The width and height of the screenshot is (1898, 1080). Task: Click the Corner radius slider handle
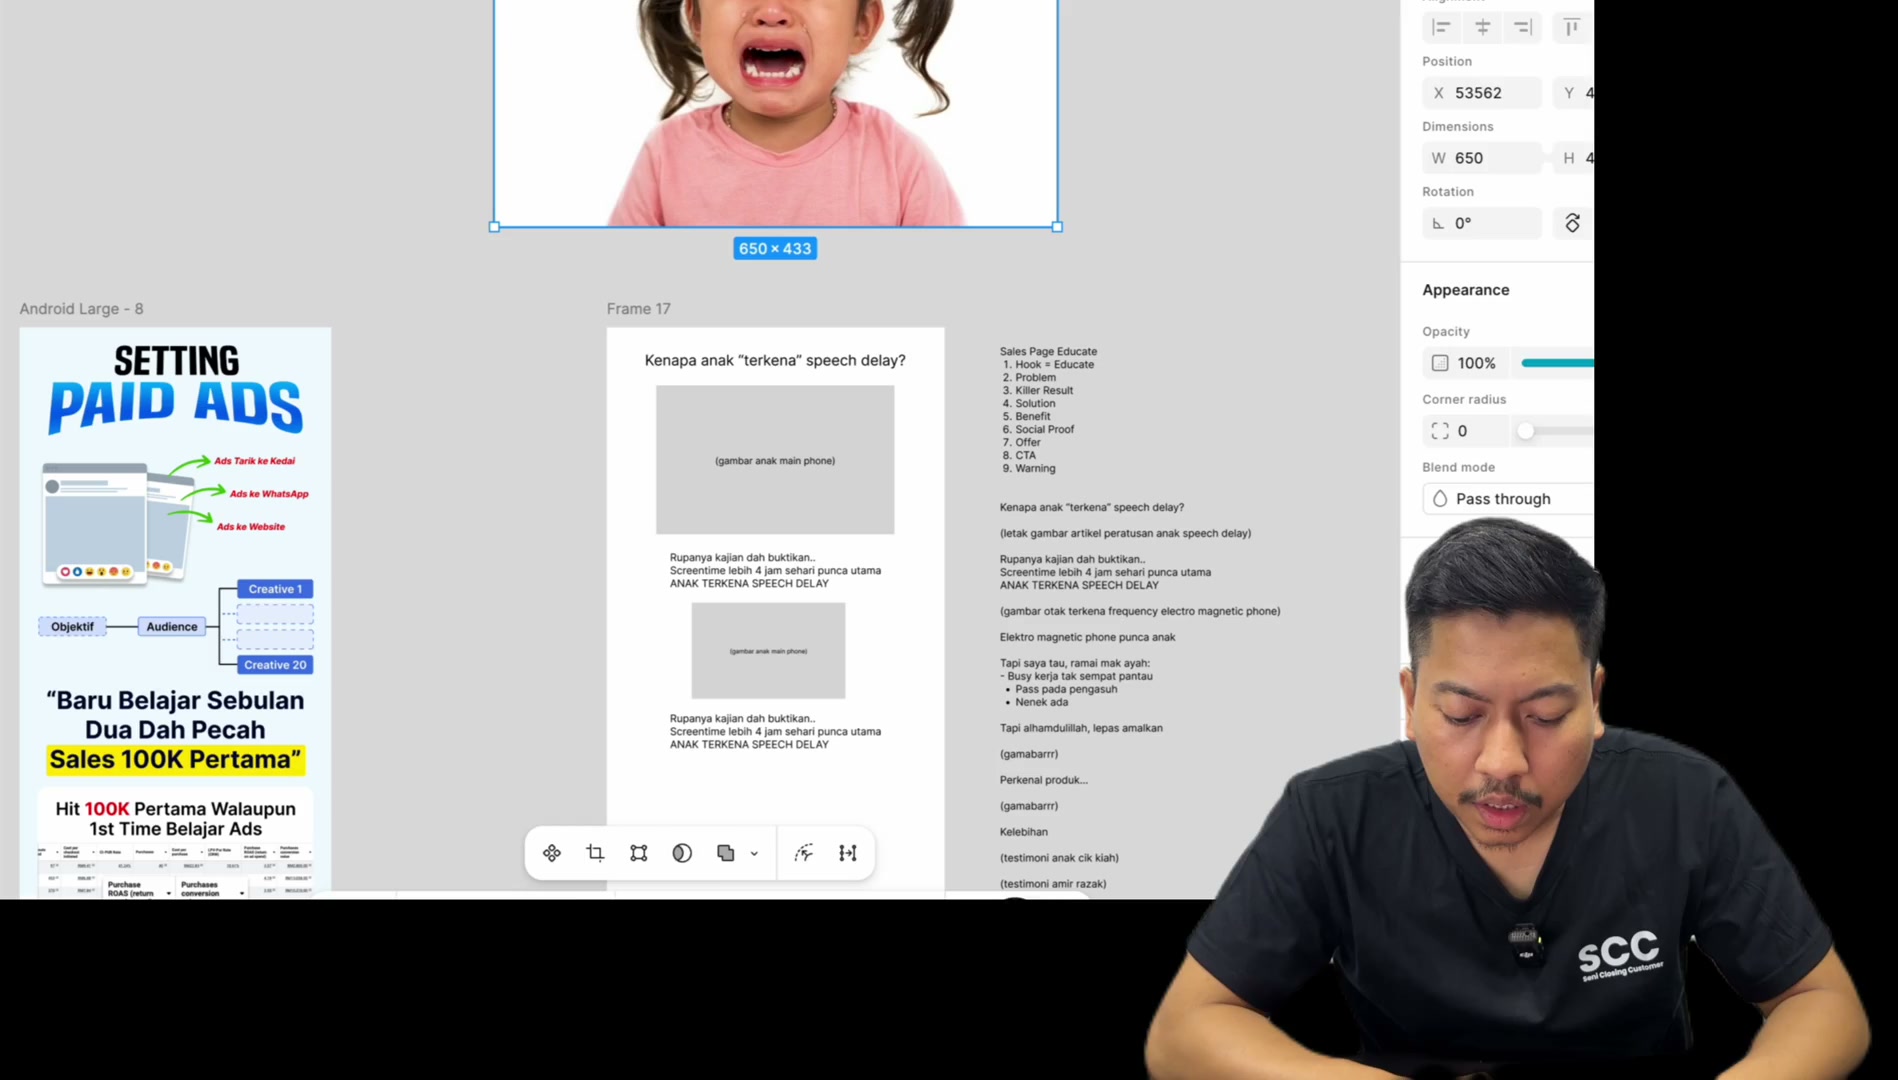click(1525, 431)
